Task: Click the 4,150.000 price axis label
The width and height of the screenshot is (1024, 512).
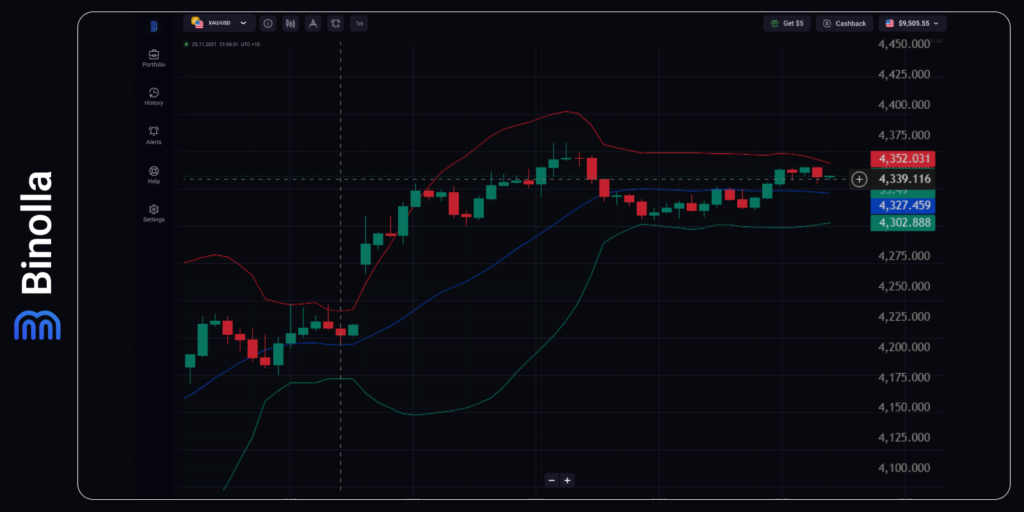Action: coord(904,408)
